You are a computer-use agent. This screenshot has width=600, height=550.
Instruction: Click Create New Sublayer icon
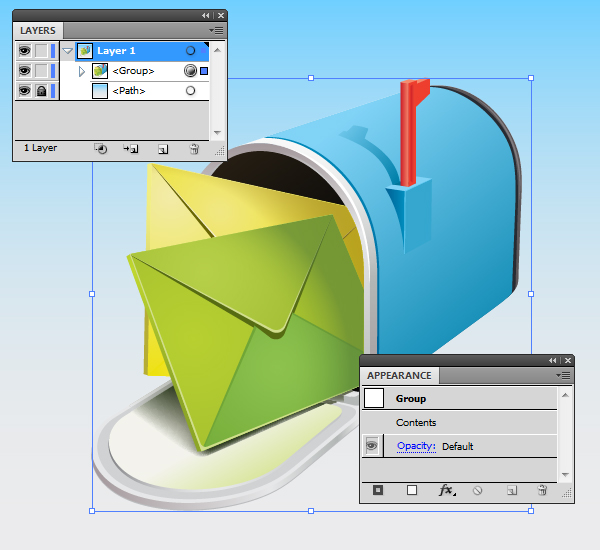[131, 148]
